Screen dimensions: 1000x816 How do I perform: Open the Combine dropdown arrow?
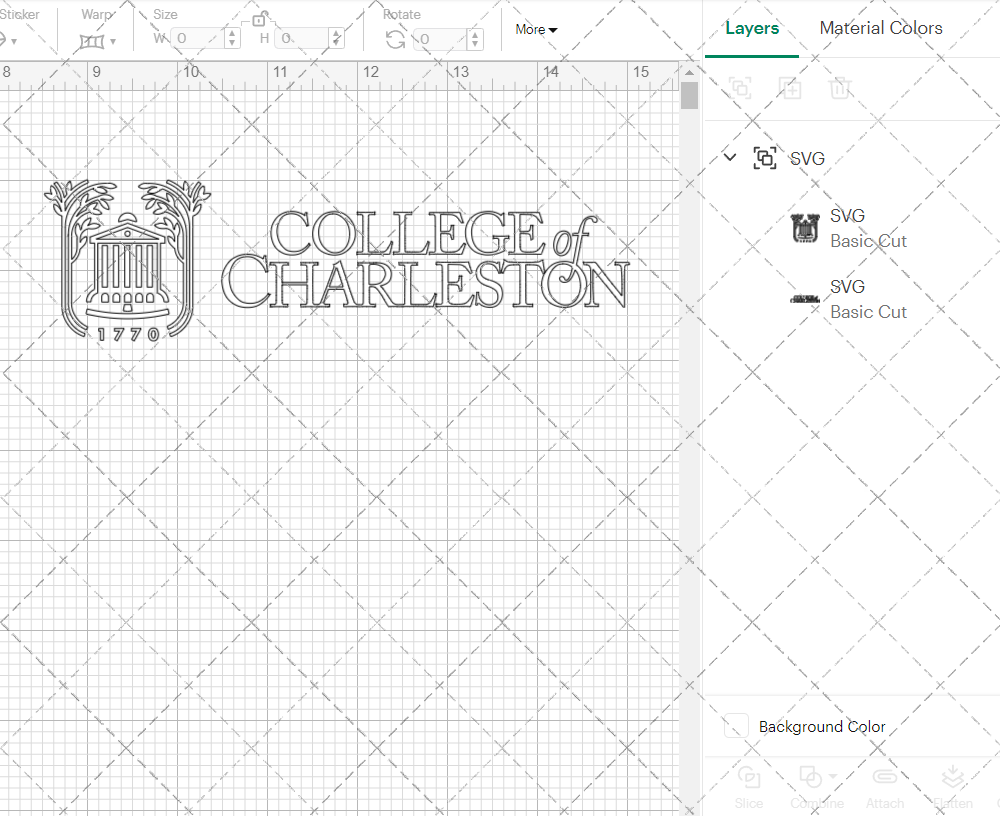[833, 777]
